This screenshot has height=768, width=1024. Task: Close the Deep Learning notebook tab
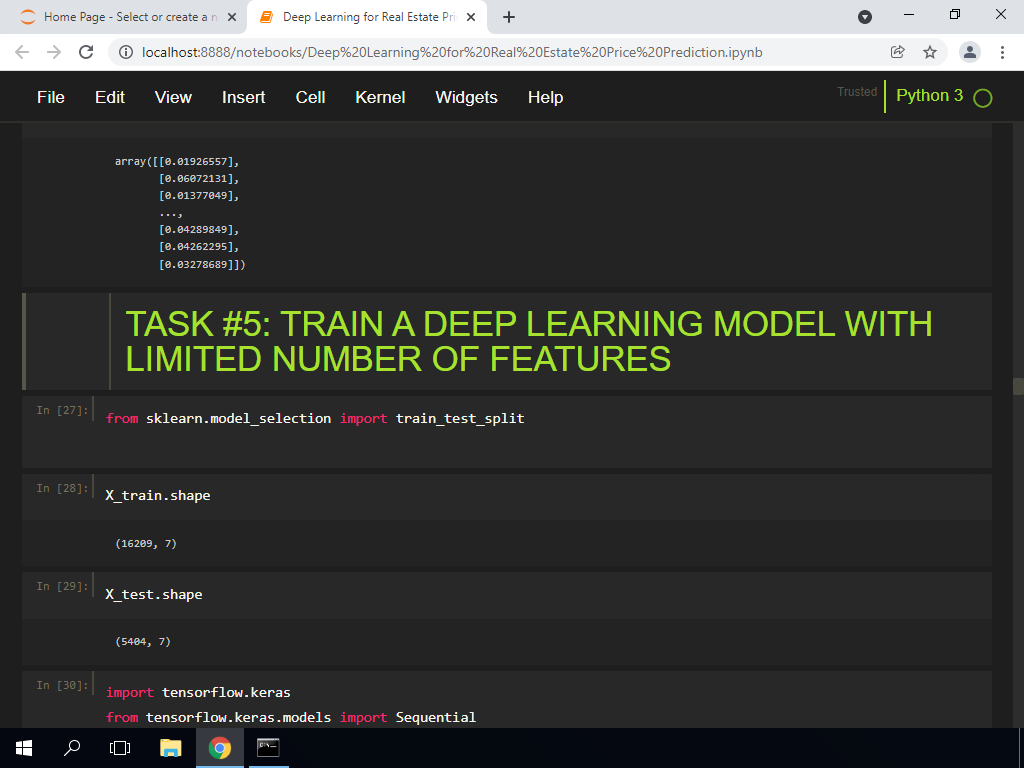[471, 17]
